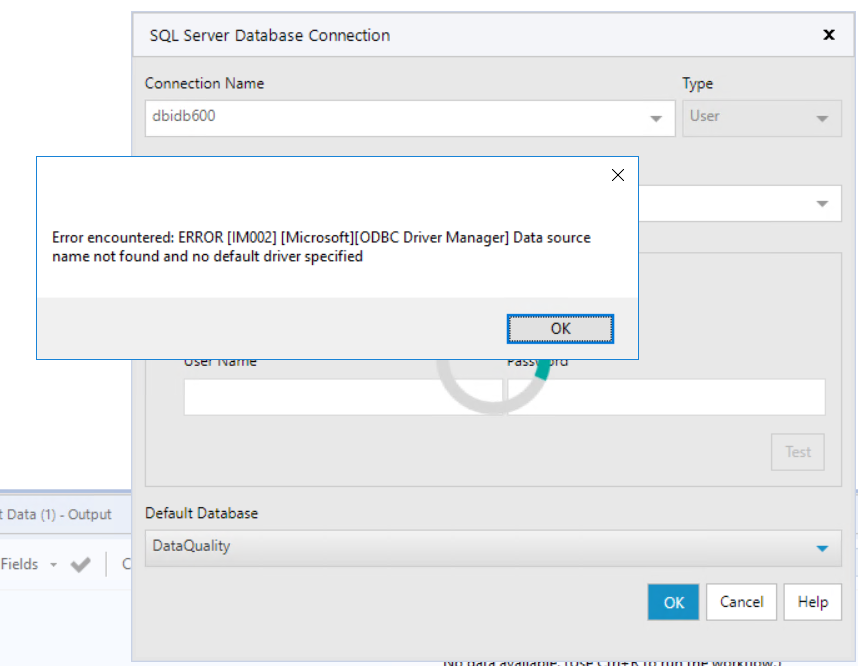
Task: Open Help for the database connection
Action: click(812, 602)
